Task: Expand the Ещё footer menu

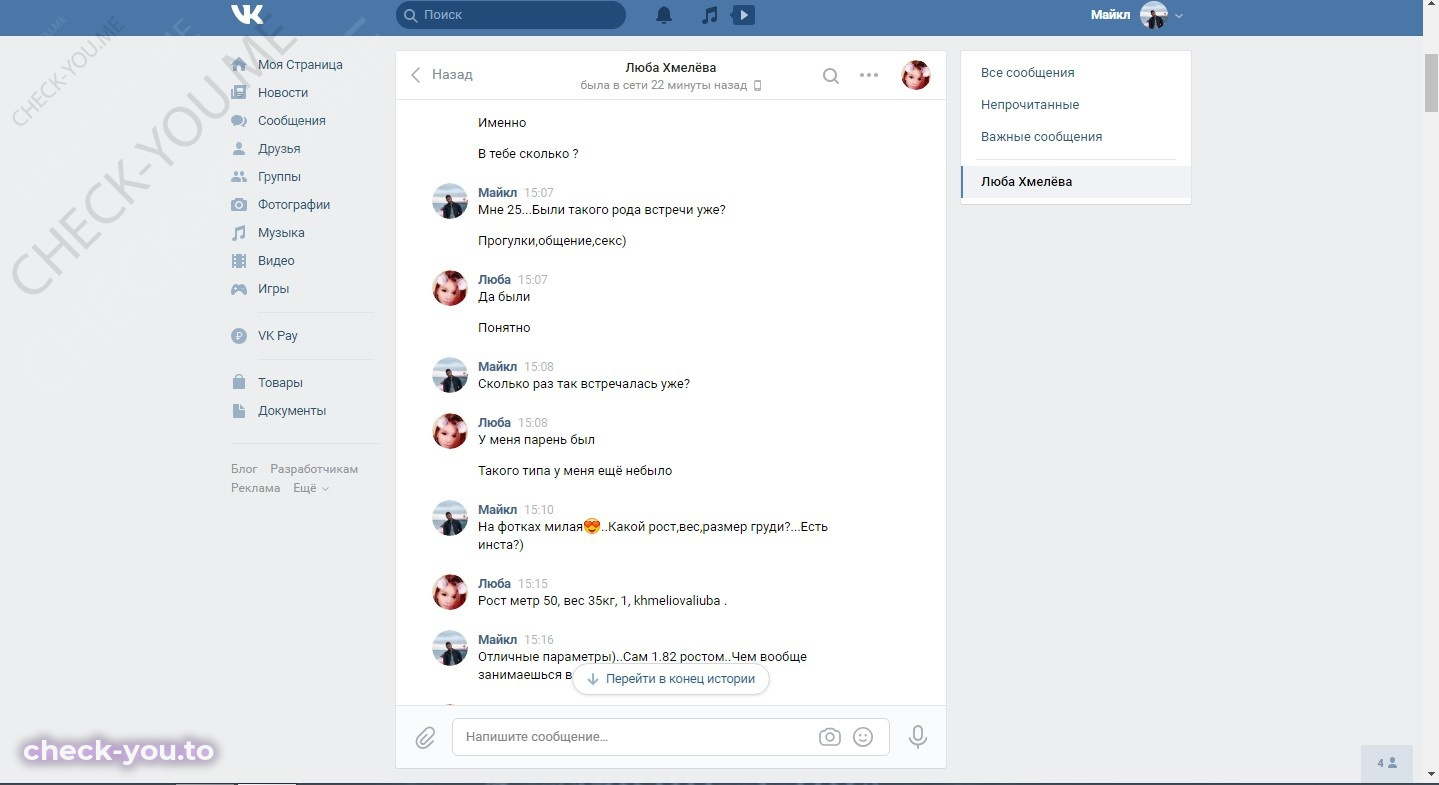Action: 310,488
